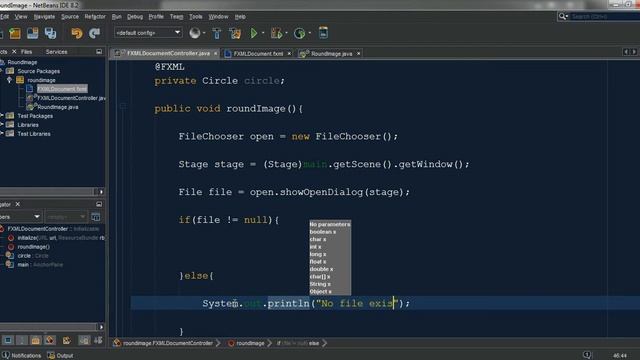
Task: Click the Debug Project toolbar icon
Action: pos(276,33)
